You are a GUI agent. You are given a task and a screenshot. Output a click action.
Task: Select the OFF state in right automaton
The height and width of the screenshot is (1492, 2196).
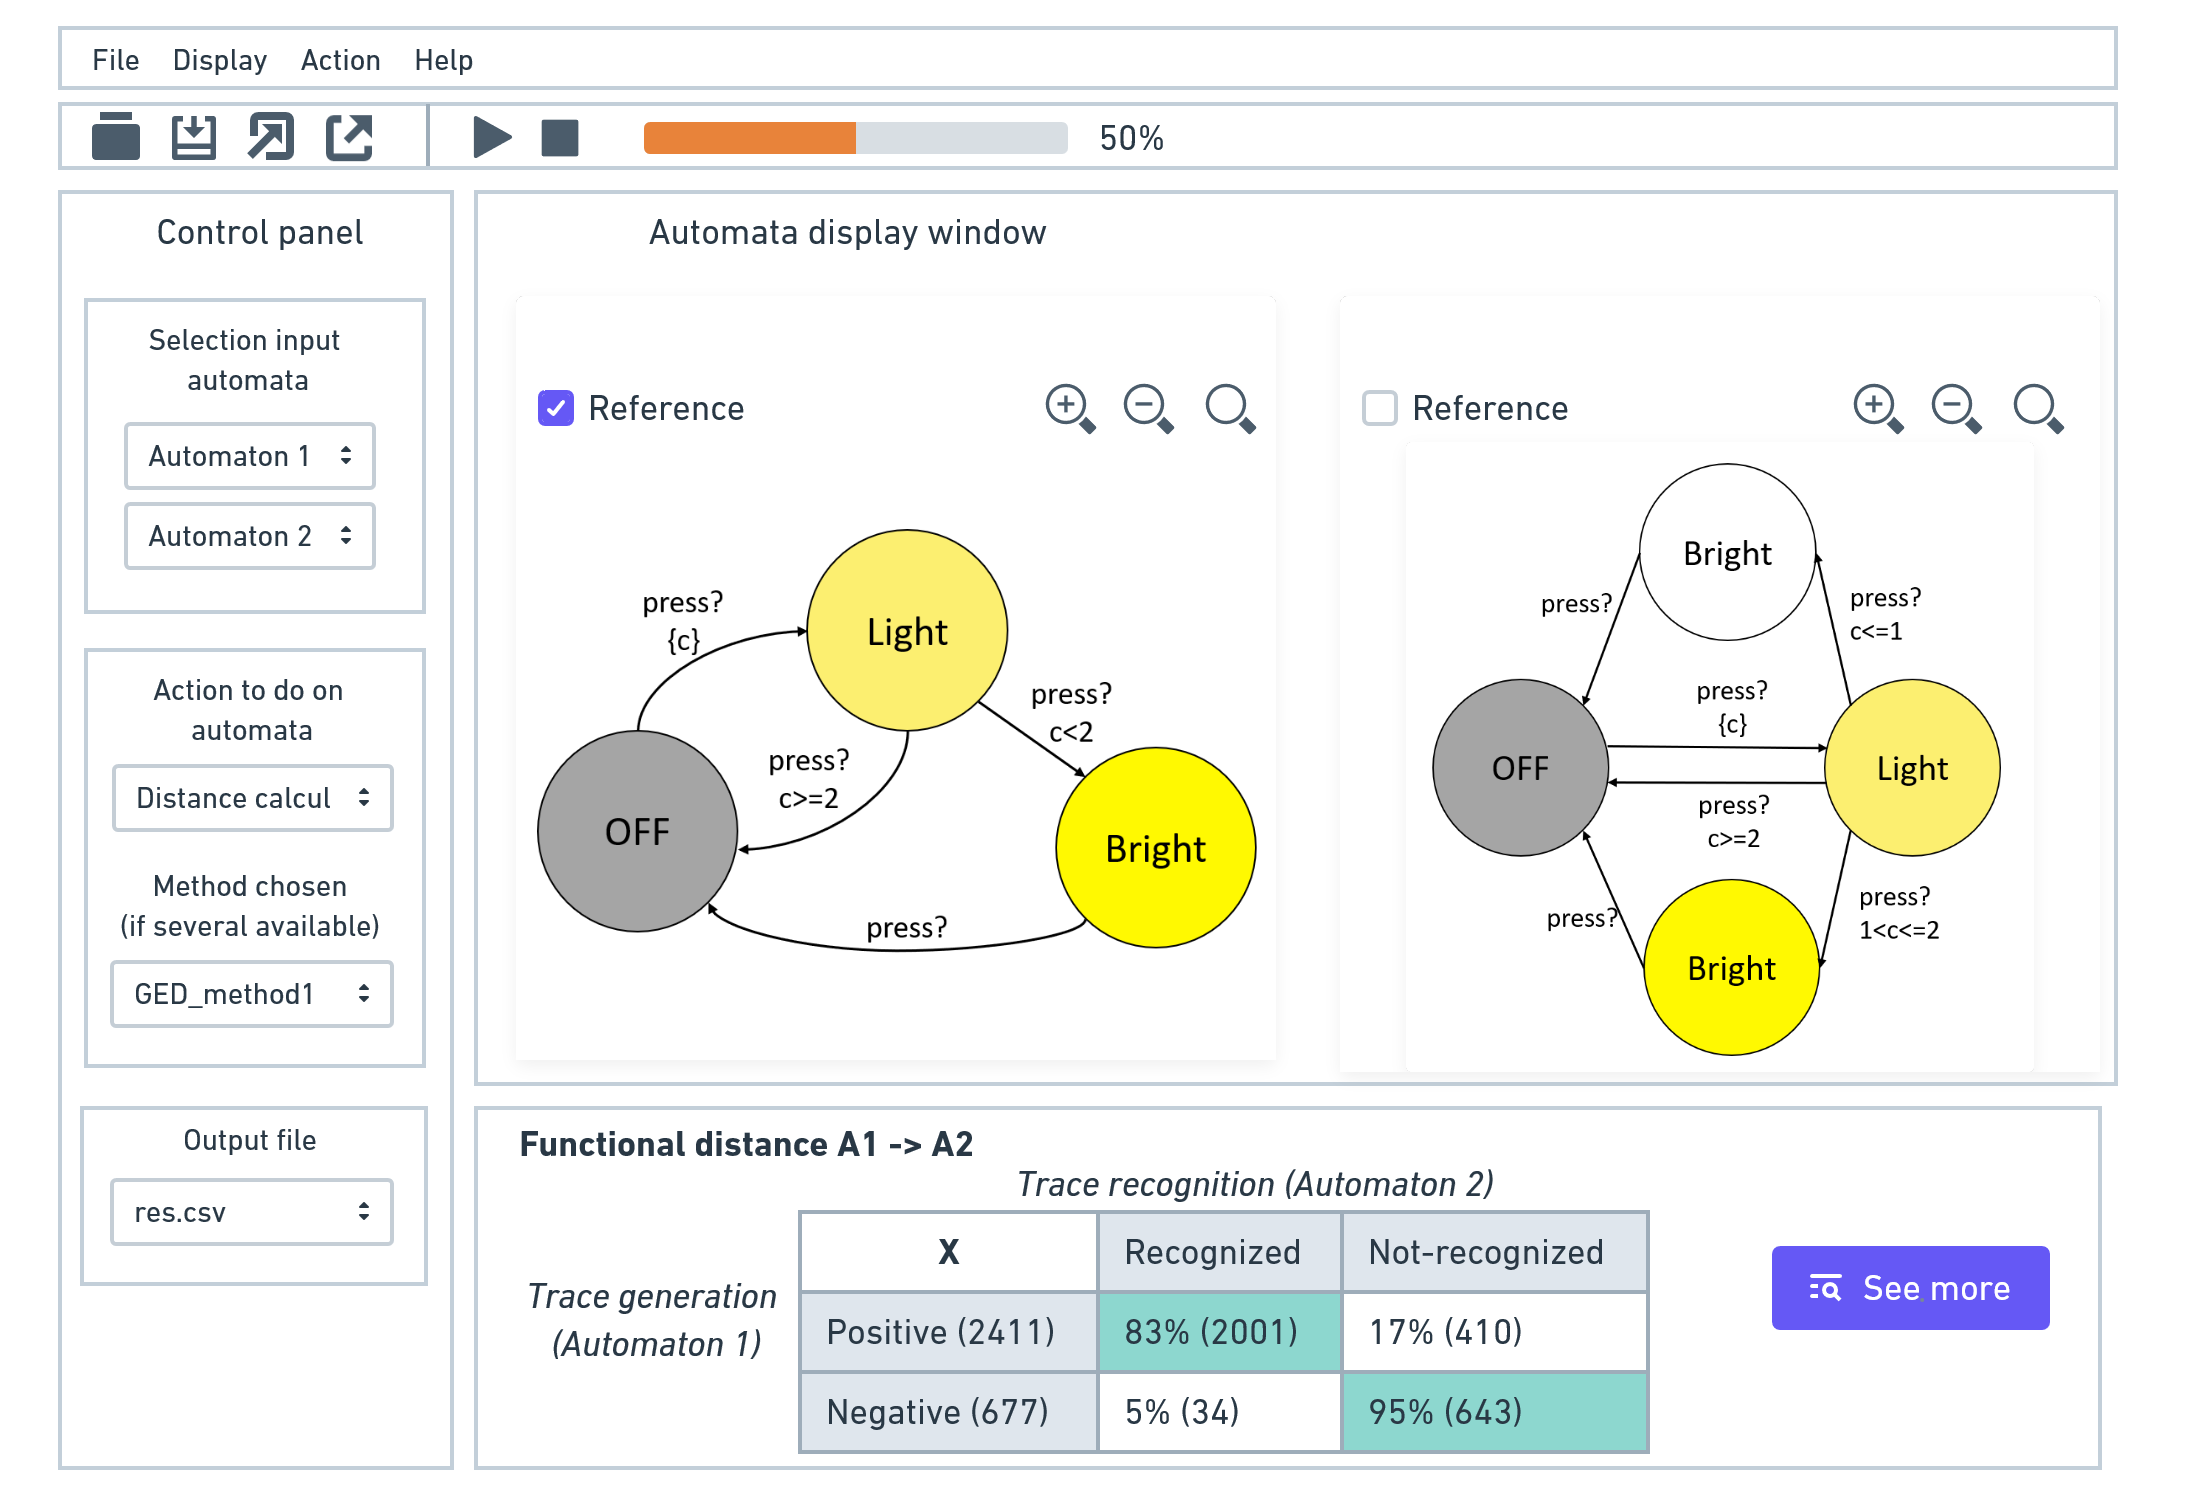pyautogui.click(x=1520, y=768)
